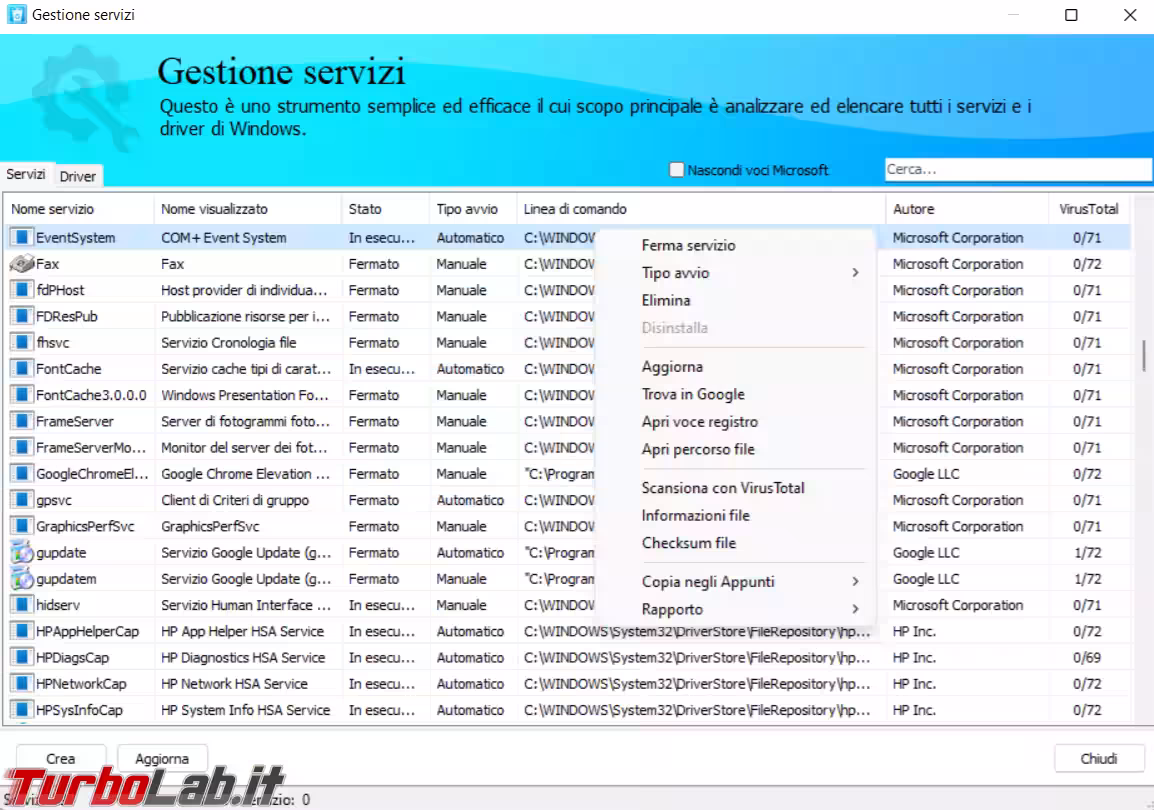1154x810 pixels.
Task: Select the 'Servizio Cronologia file' cell
Action: 248,342
